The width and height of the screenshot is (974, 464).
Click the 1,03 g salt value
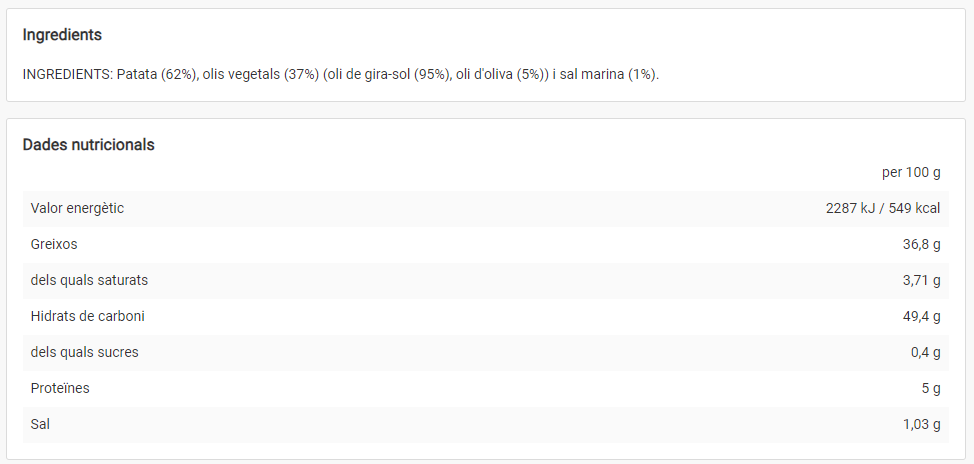(x=921, y=424)
